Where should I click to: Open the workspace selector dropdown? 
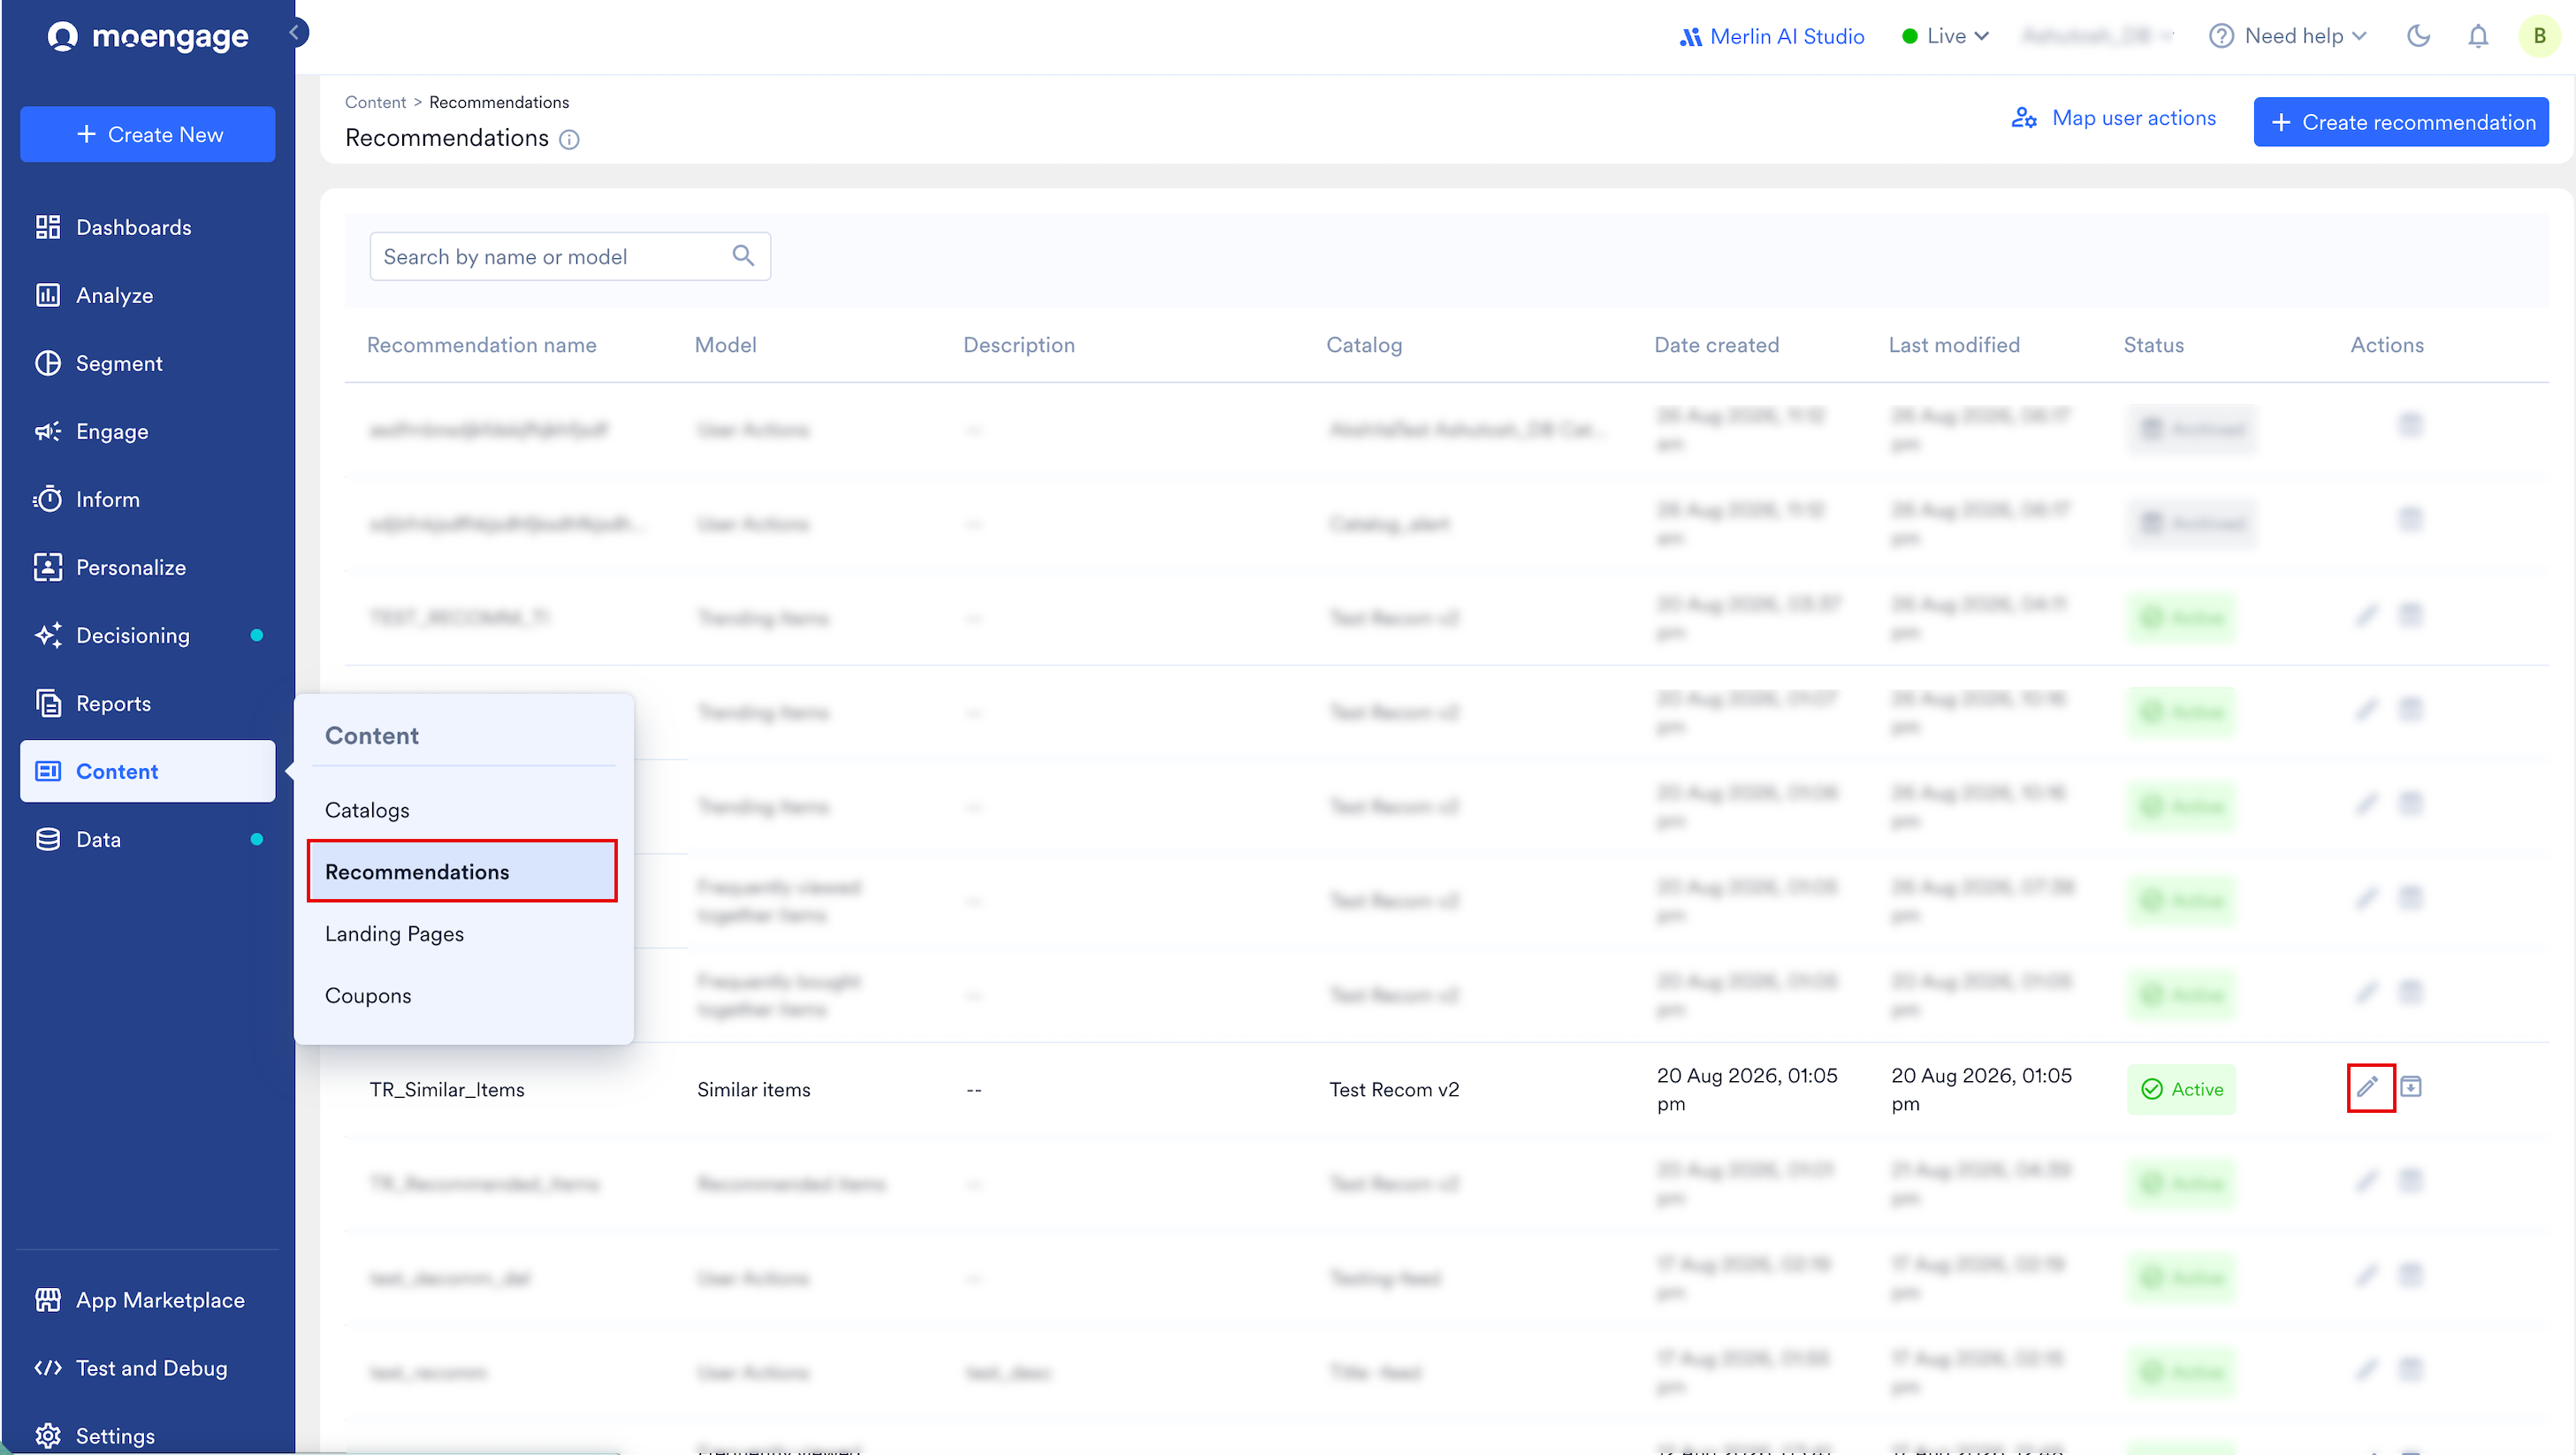point(2098,36)
